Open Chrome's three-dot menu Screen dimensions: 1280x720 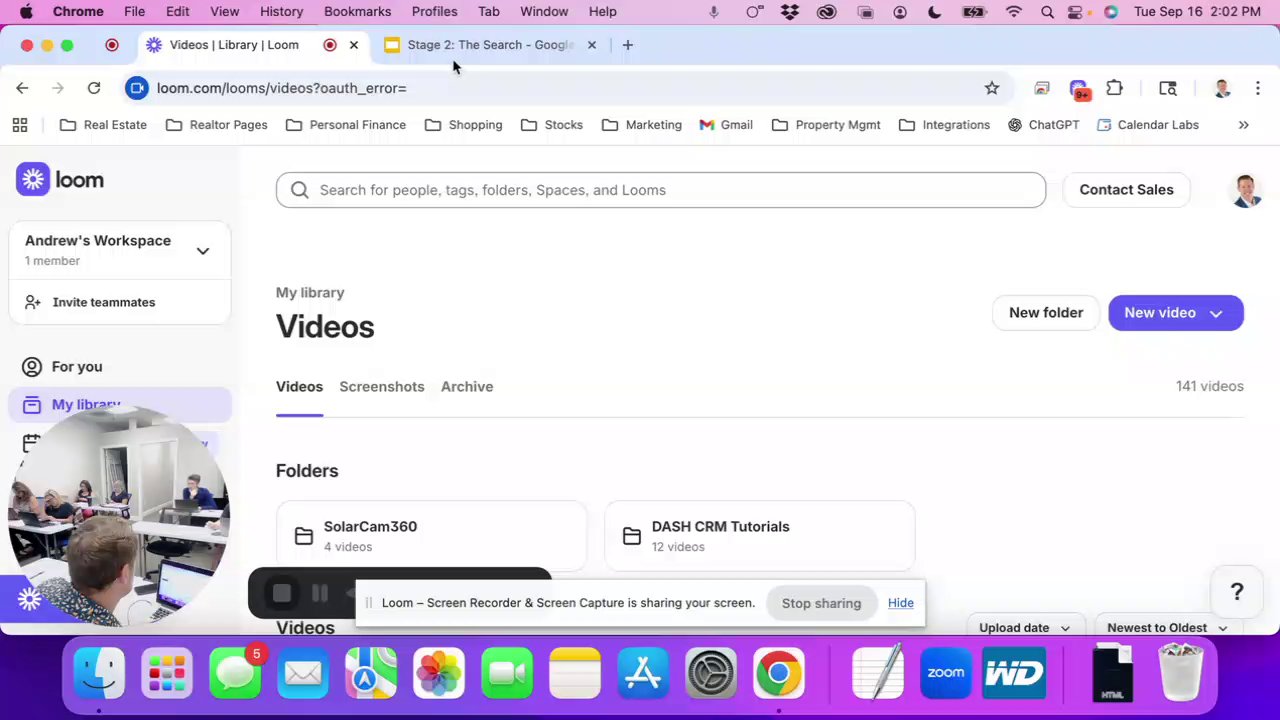tap(1258, 88)
